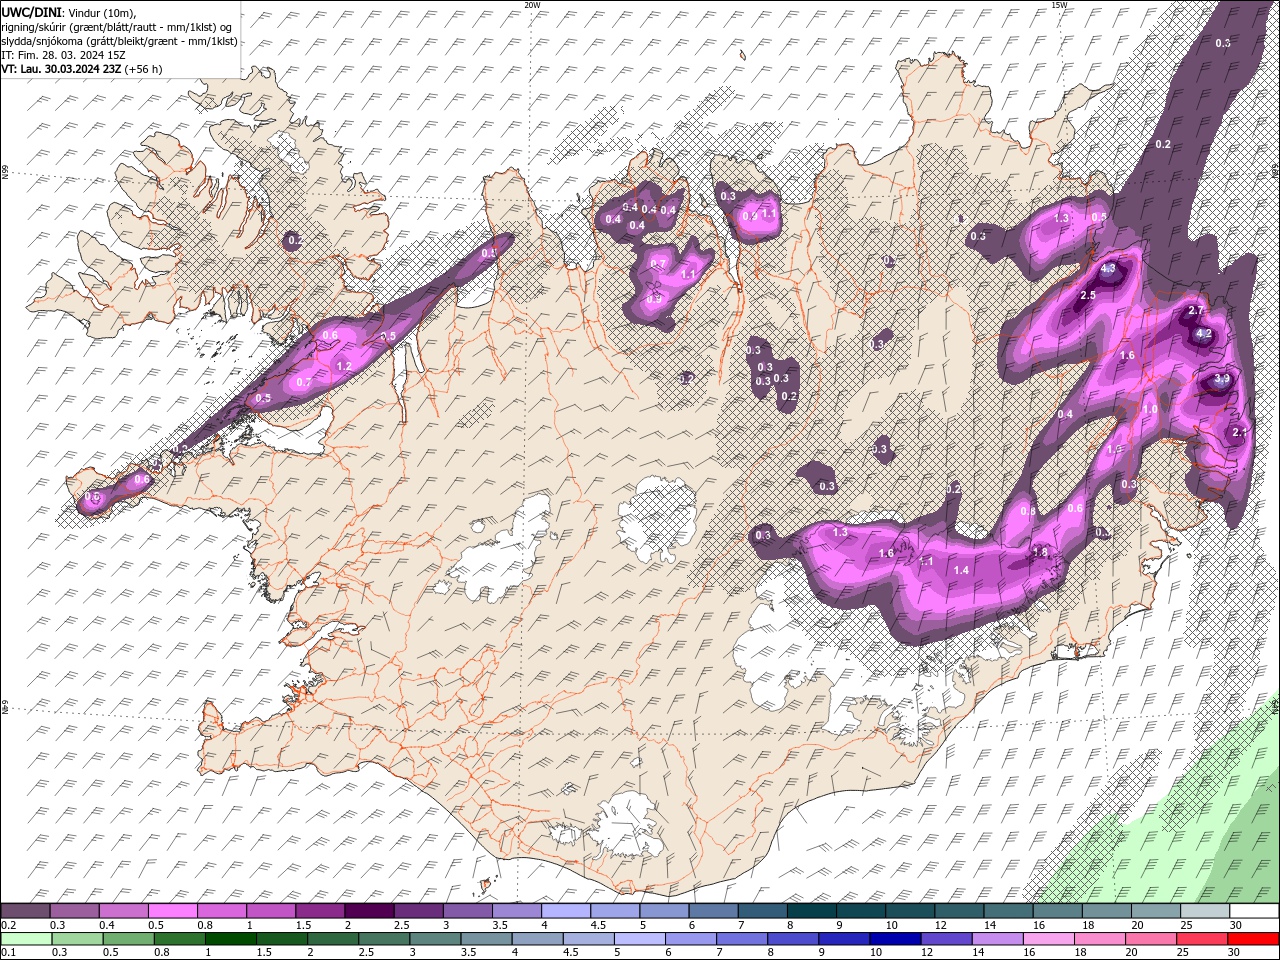Image resolution: width=1280 pixels, height=960 pixels.
Task: Pick the top legend swatch labeled 25
Action: [x=1205, y=911]
